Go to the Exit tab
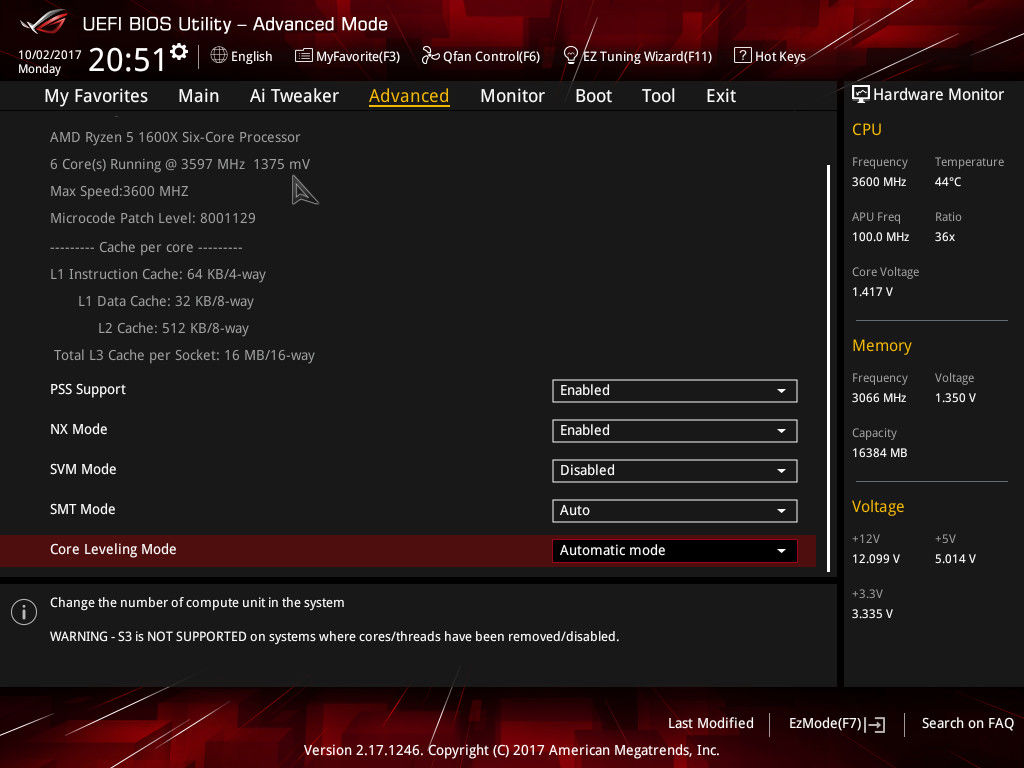 click(721, 96)
